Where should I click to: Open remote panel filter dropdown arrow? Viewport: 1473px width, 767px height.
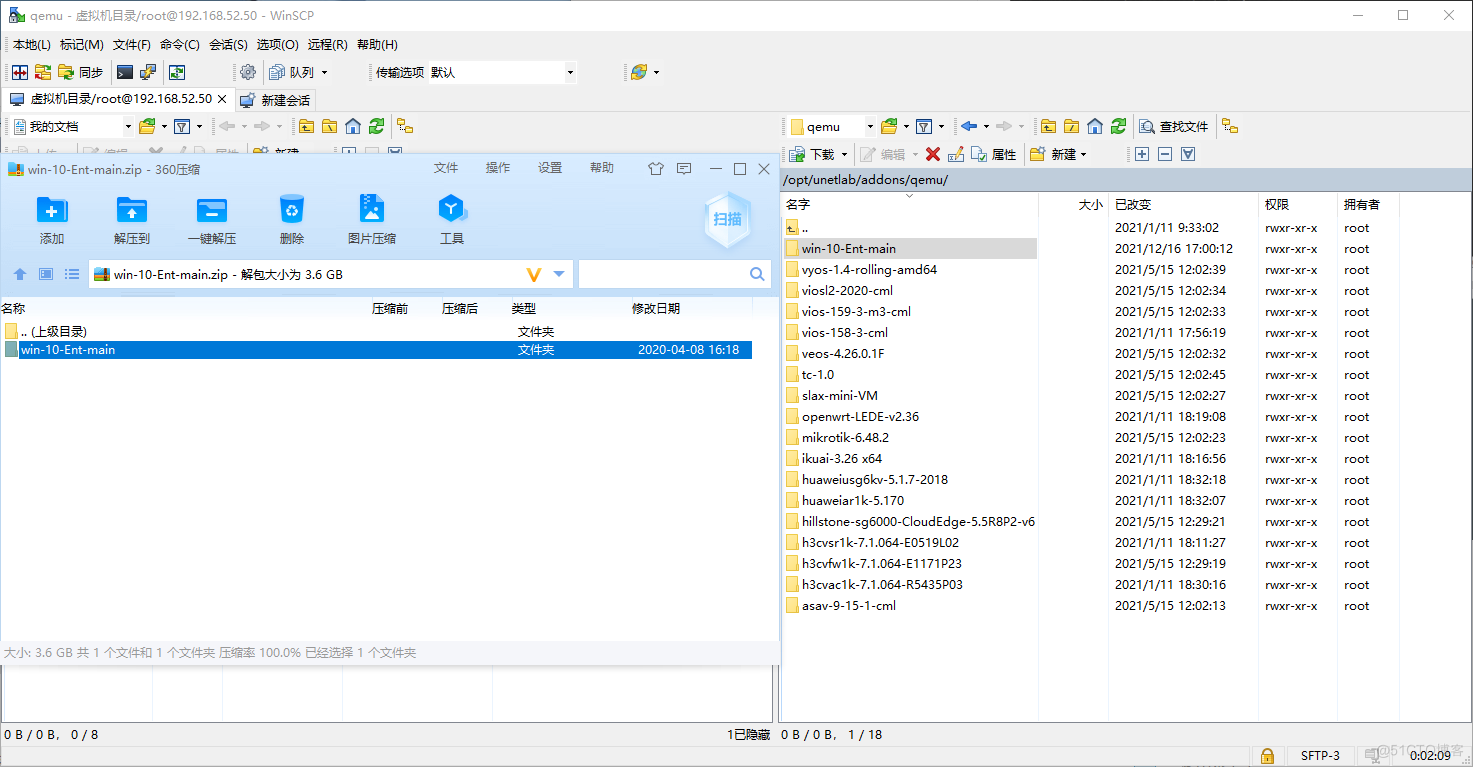[941, 126]
